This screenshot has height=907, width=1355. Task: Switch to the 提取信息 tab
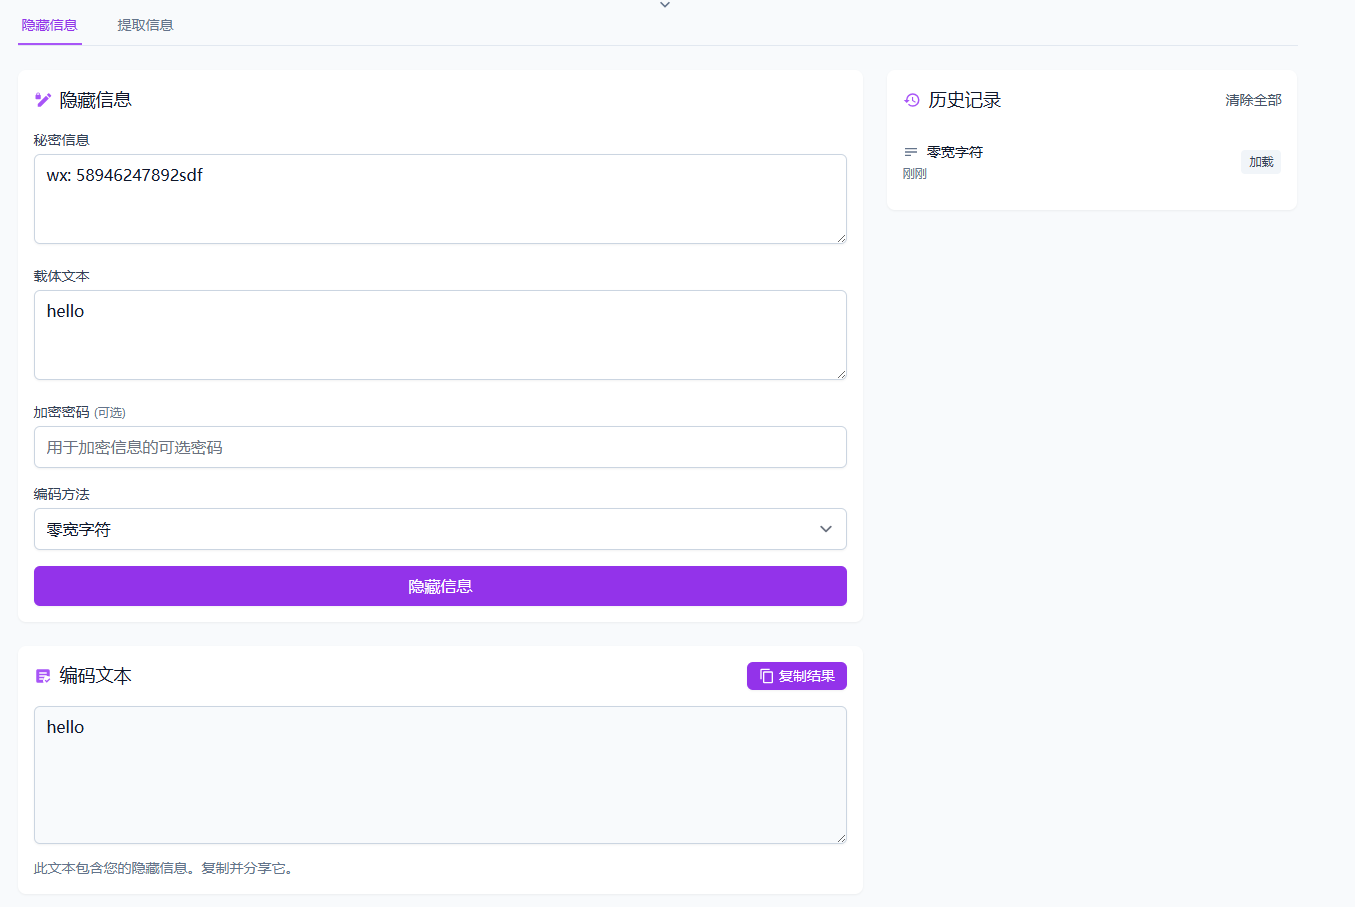click(x=145, y=25)
